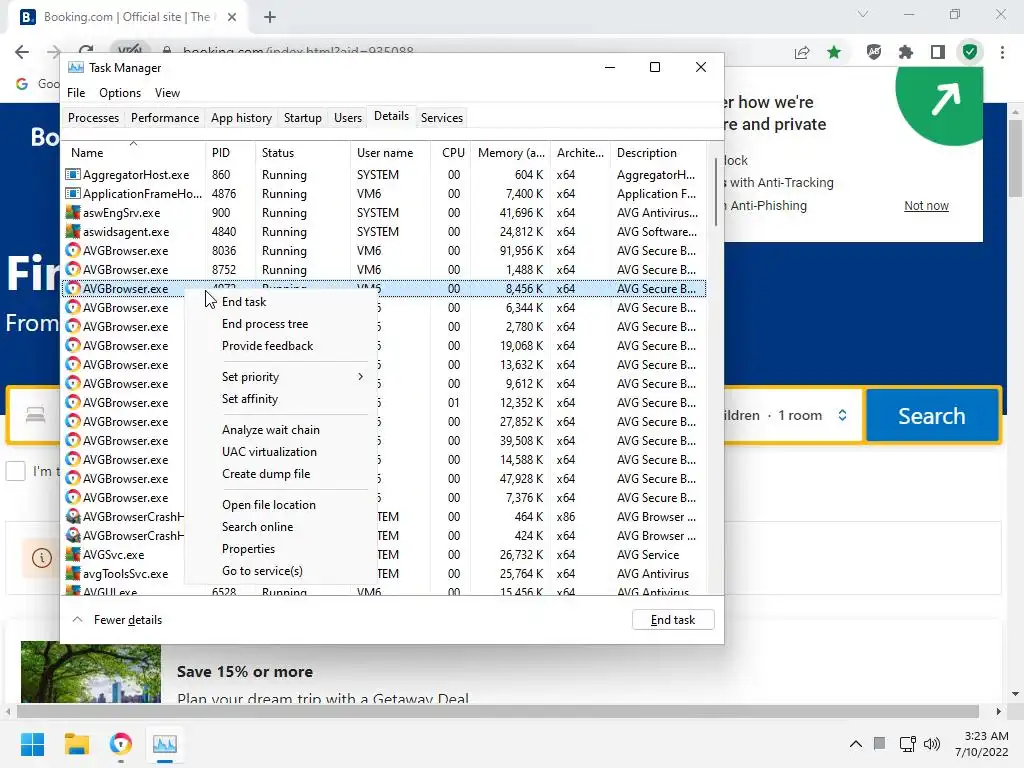Toggle the browser side panel icon

coord(938,52)
